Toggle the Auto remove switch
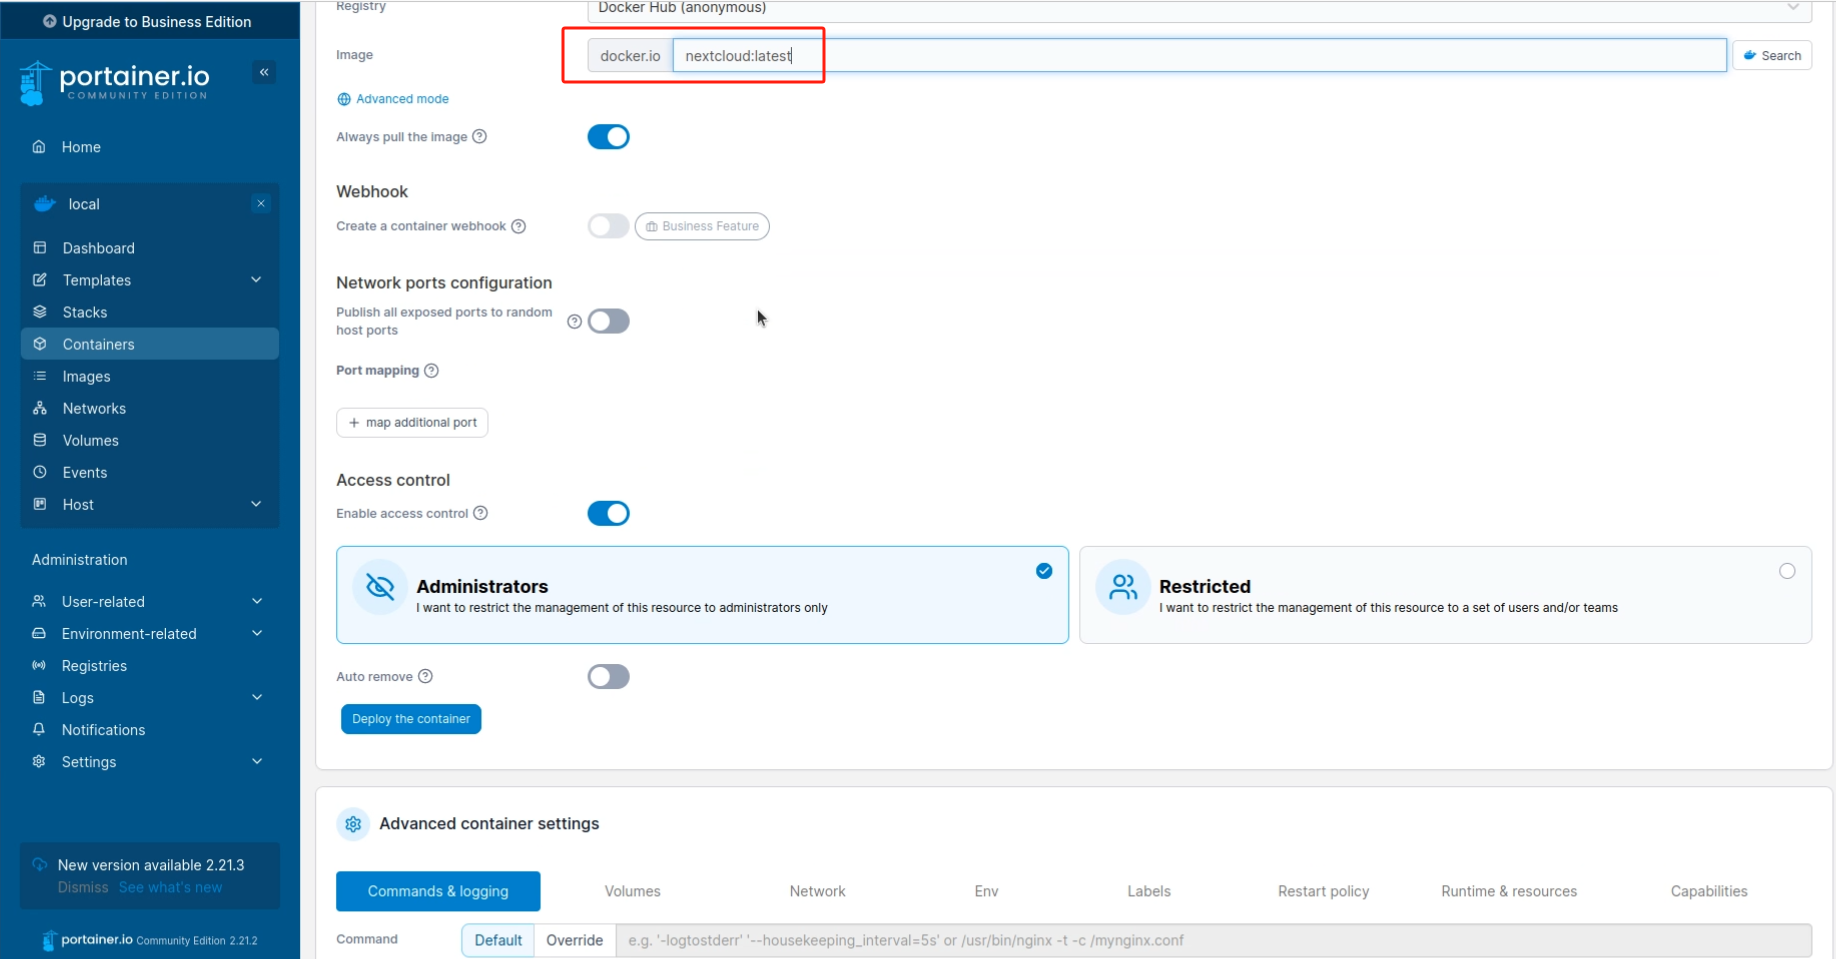This screenshot has height=959, width=1836. pos(608,676)
